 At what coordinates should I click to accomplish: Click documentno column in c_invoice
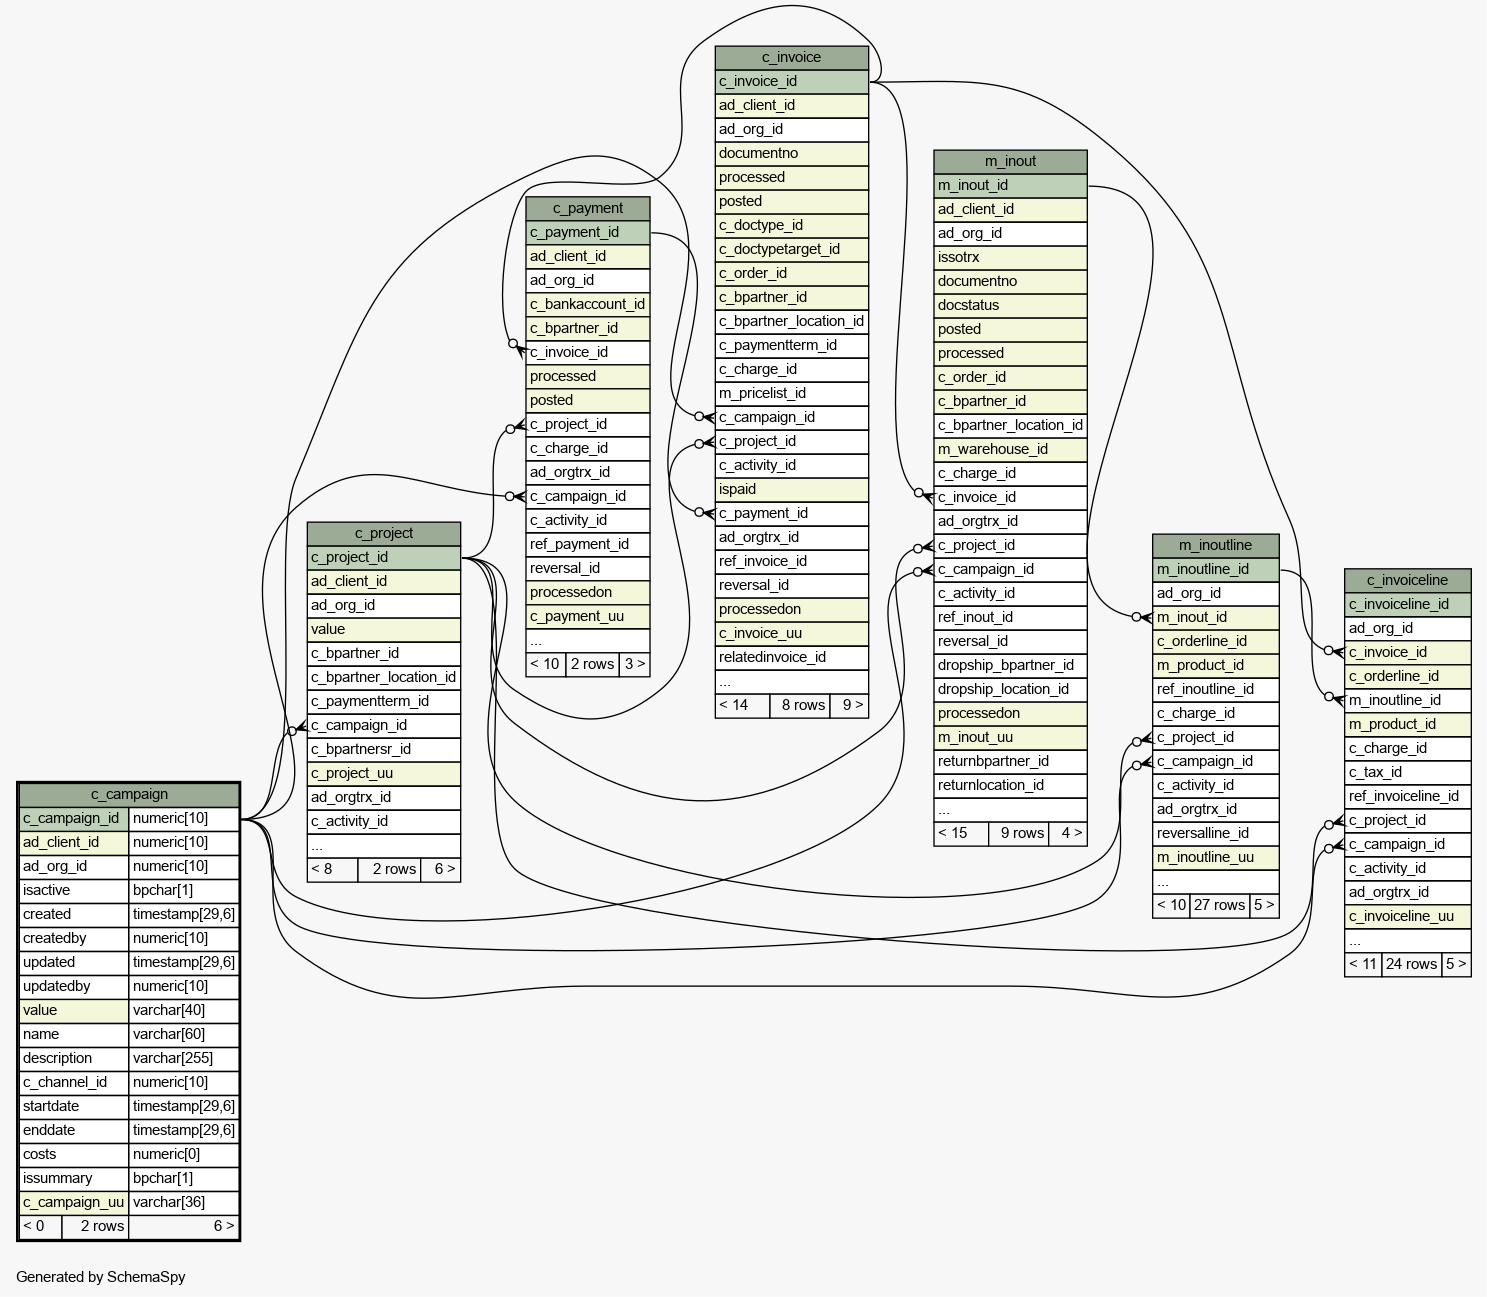coord(791,153)
